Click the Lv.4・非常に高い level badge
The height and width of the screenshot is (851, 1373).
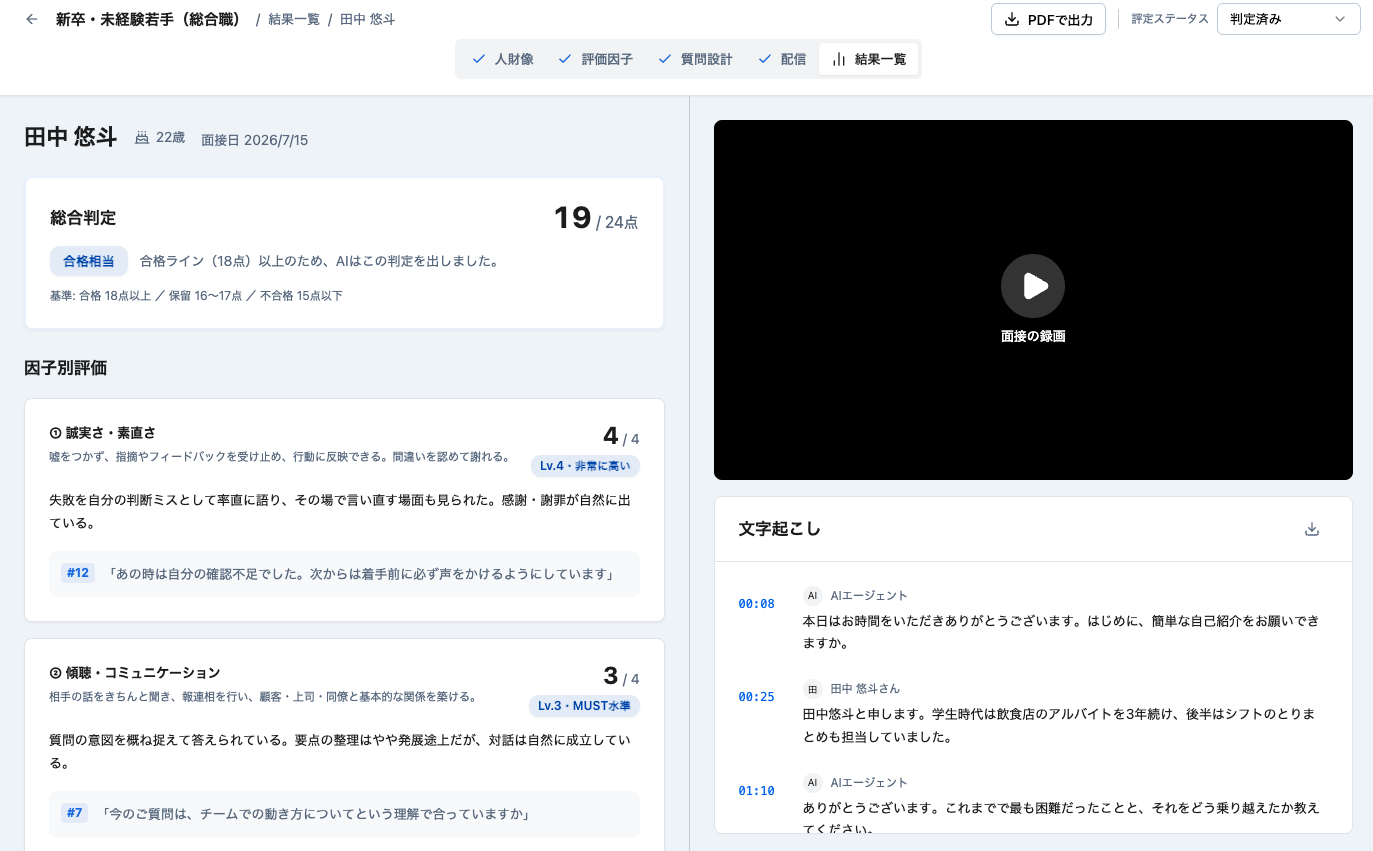(585, 466)
